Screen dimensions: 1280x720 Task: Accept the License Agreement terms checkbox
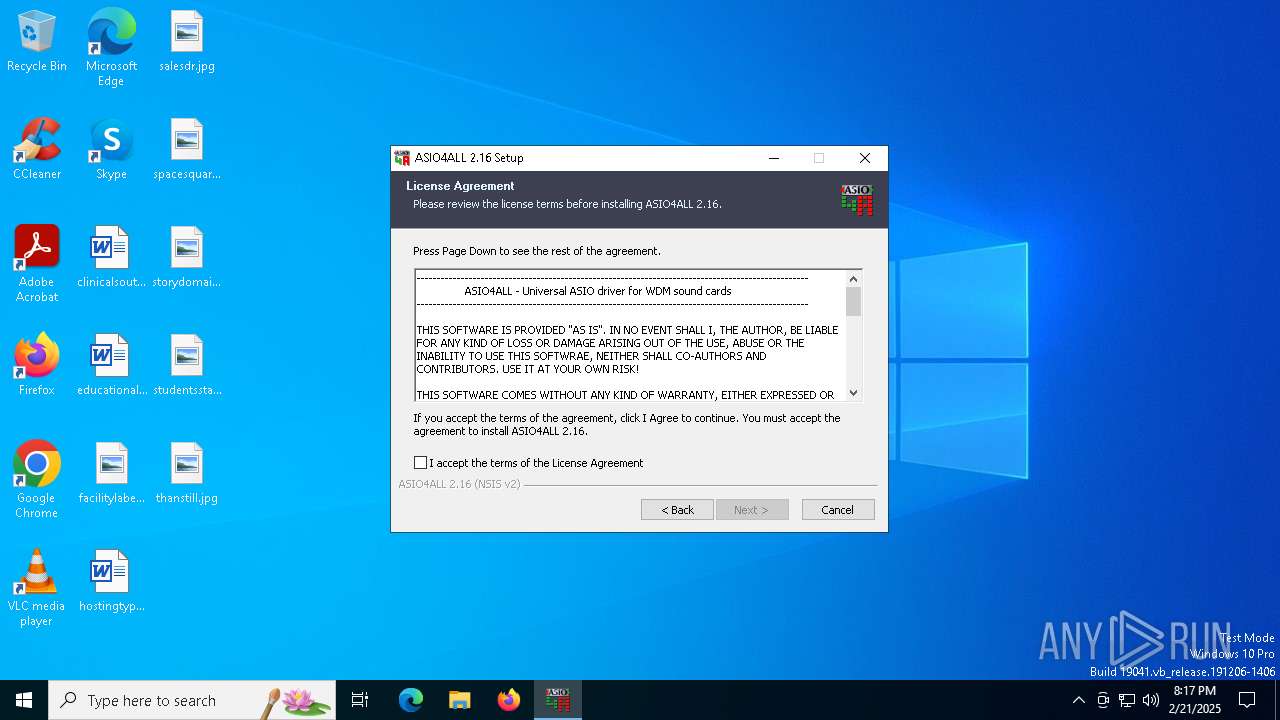tap(420, 463)
